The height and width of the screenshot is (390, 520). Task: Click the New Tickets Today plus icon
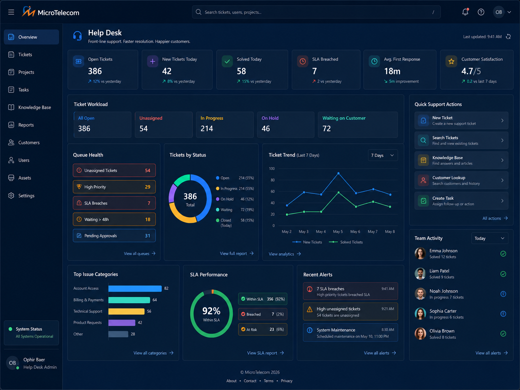(x=153, y=61)
